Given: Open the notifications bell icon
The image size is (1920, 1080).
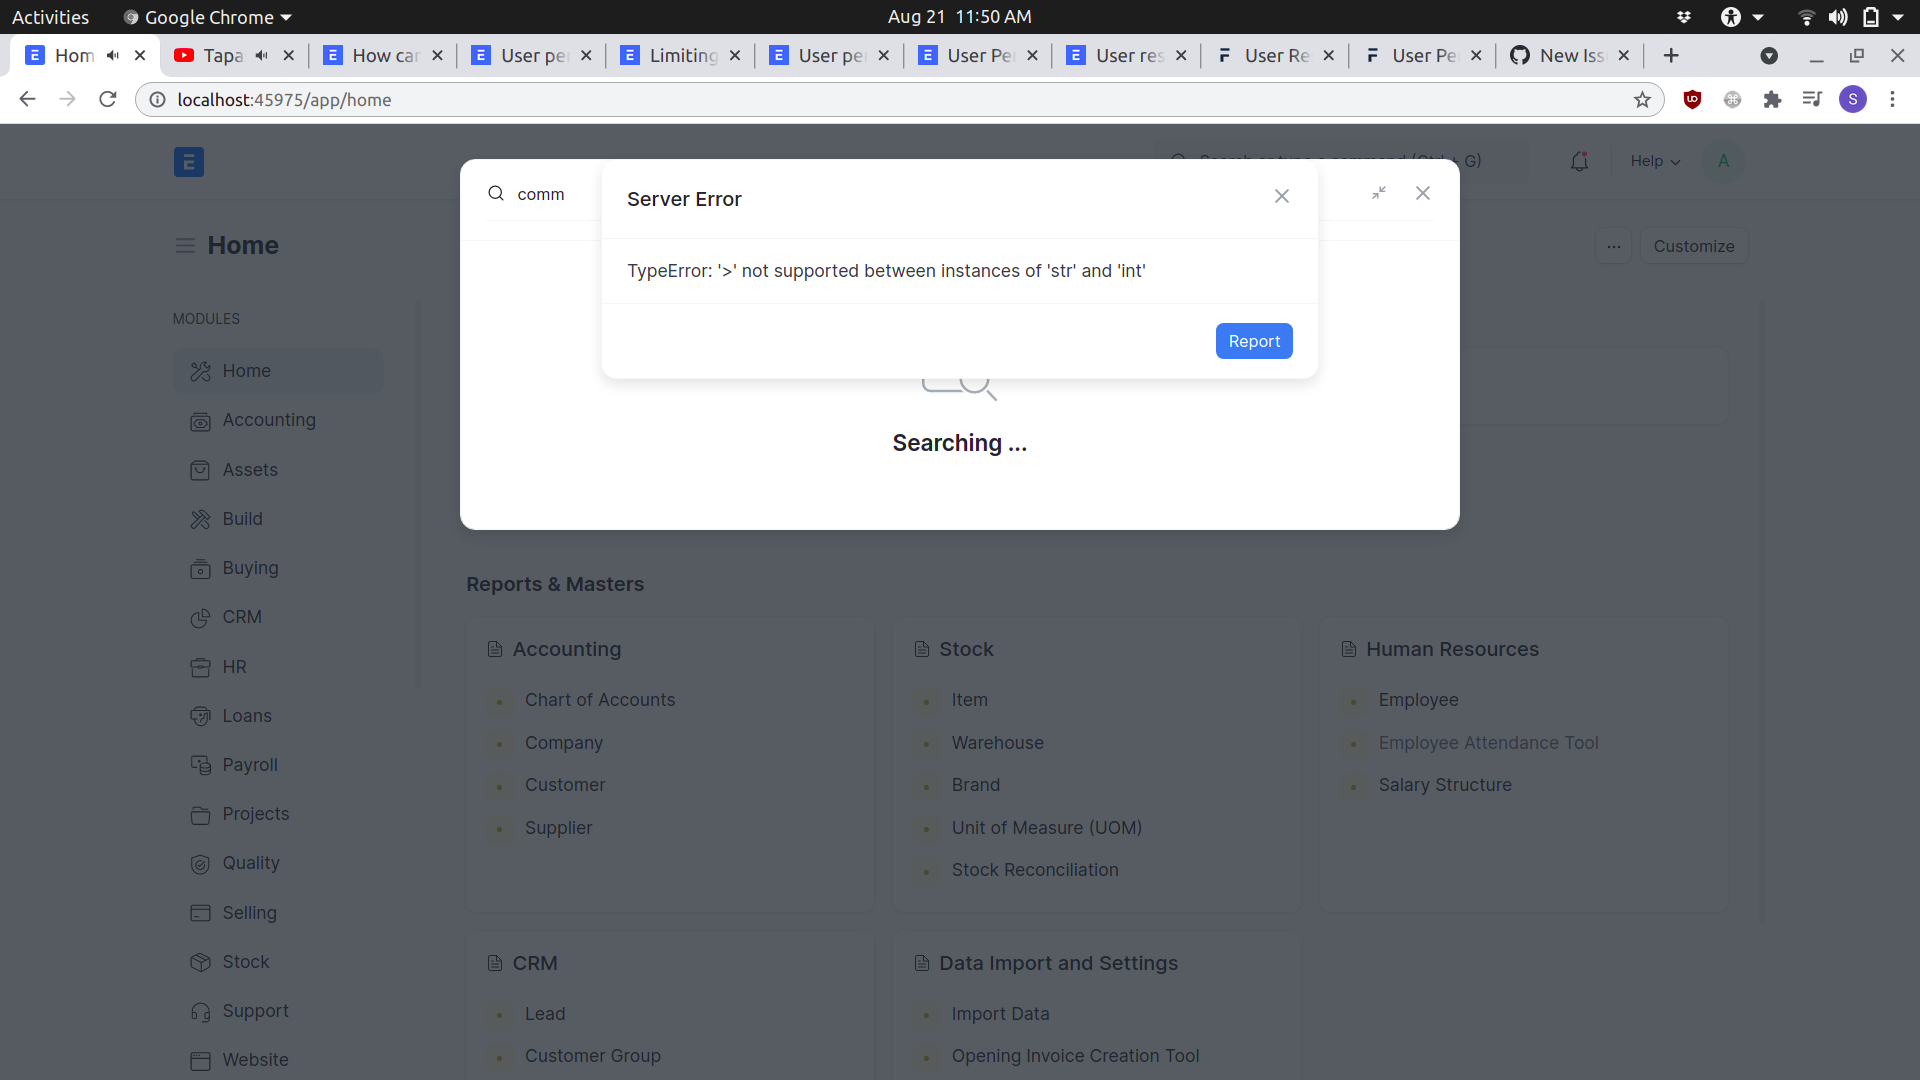Looking at the screenshot, I should (1579, 161).
